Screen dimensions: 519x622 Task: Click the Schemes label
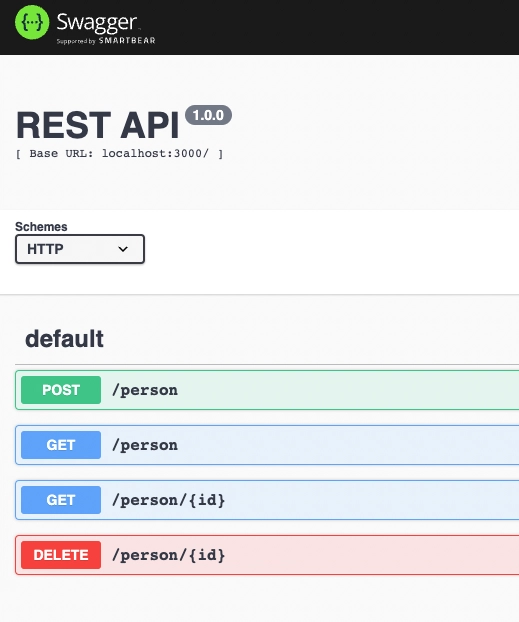click(41, 227)
